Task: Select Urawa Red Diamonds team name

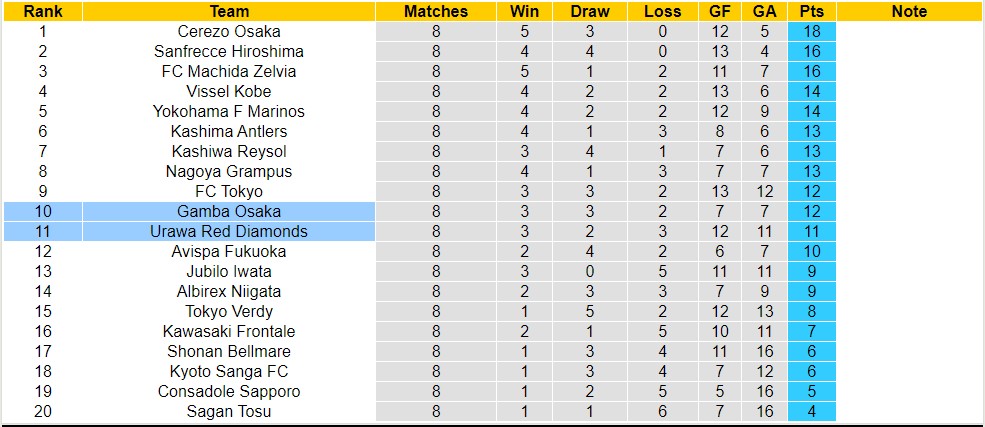Action: pyautogui.click(x=229, y=231)
